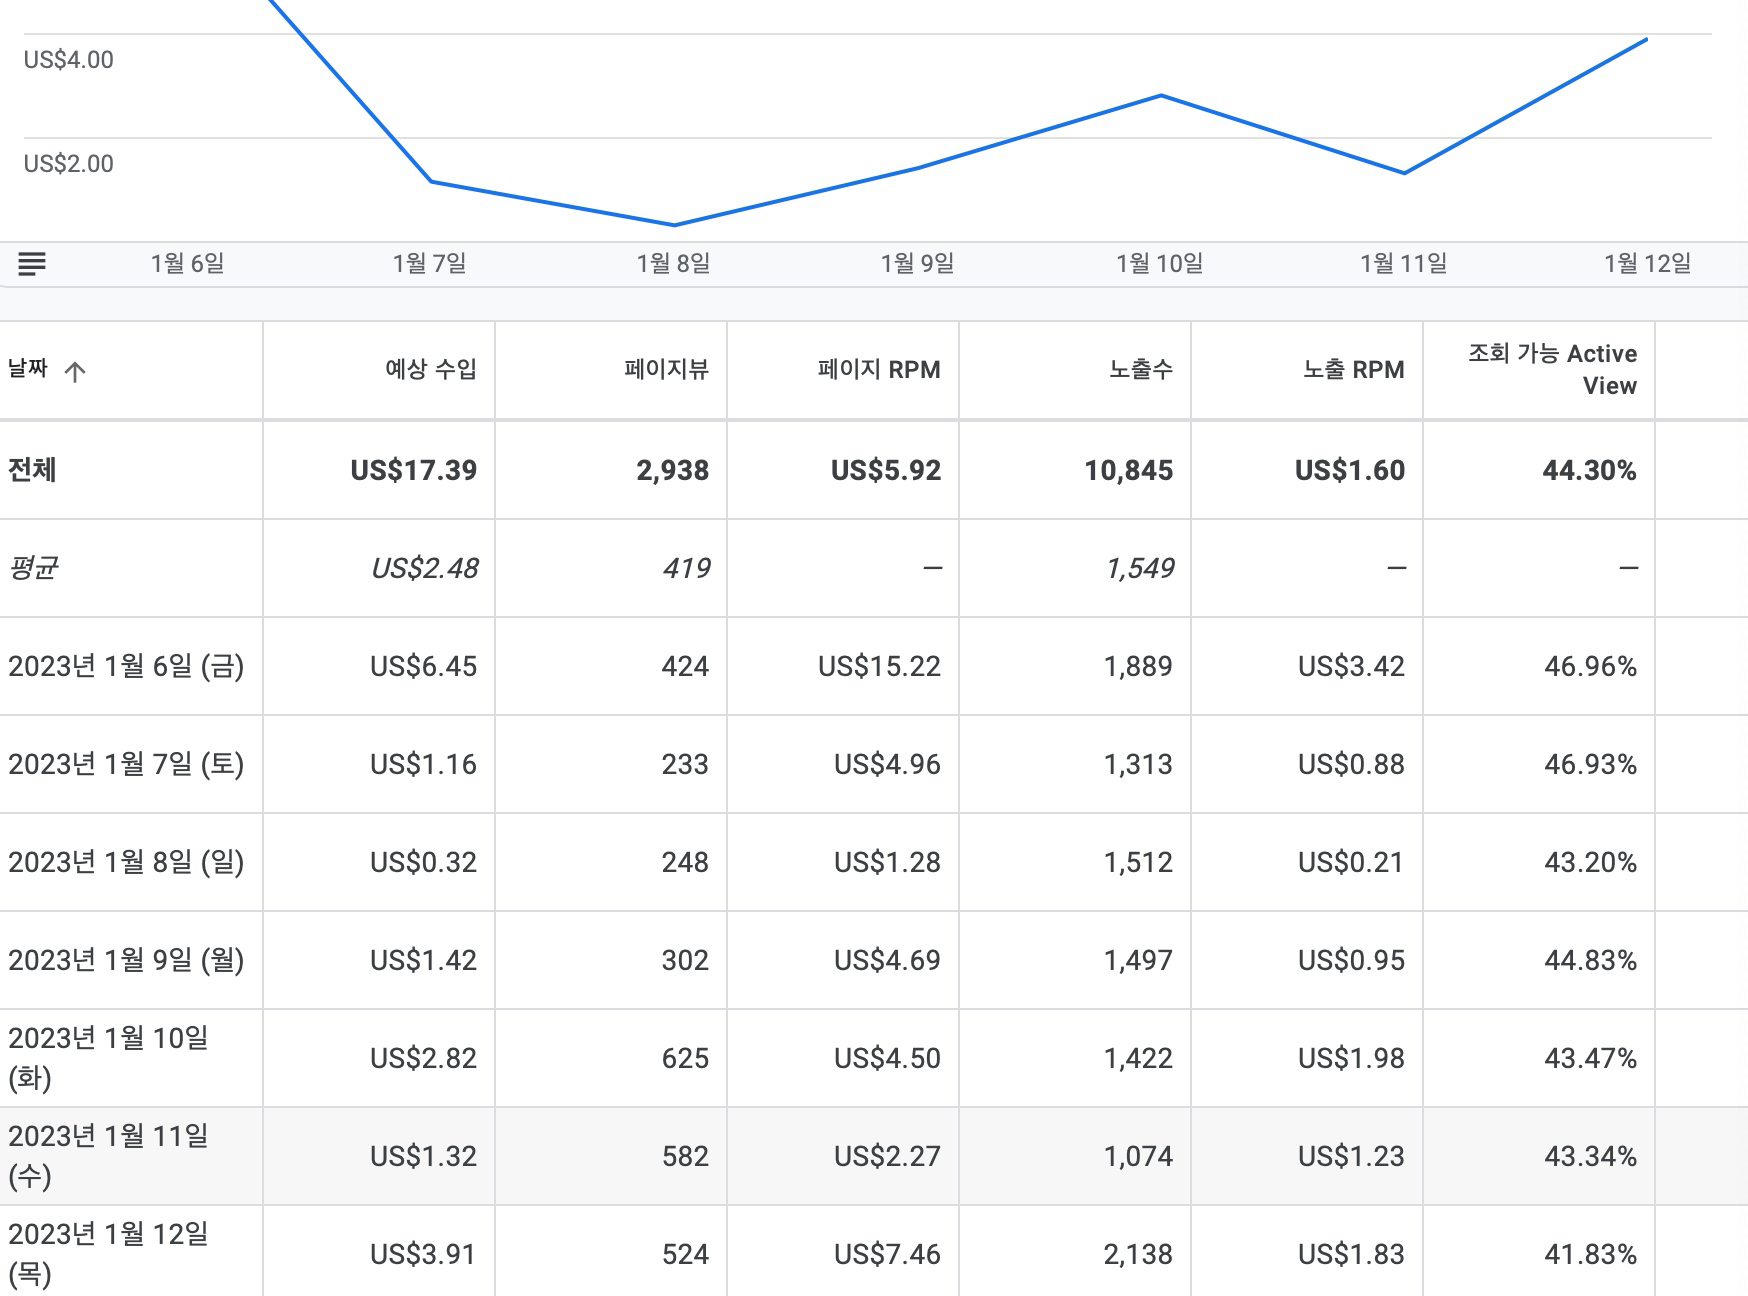Select the 1월 11일 chart axis label

pos(1404,263)
